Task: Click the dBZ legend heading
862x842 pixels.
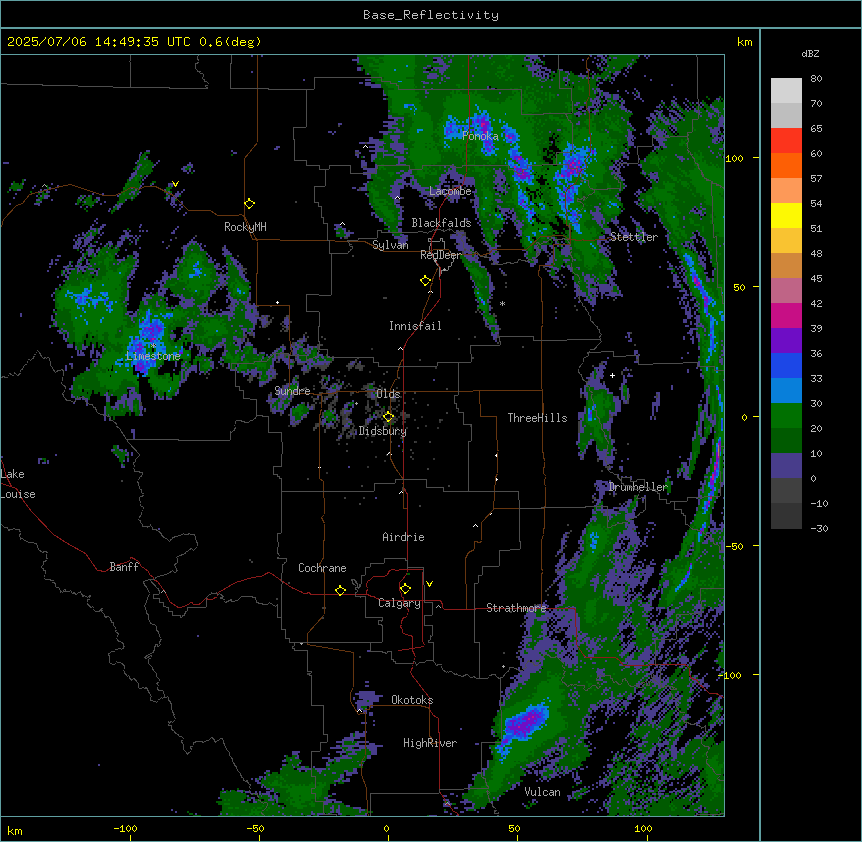Action: [810, 53]
